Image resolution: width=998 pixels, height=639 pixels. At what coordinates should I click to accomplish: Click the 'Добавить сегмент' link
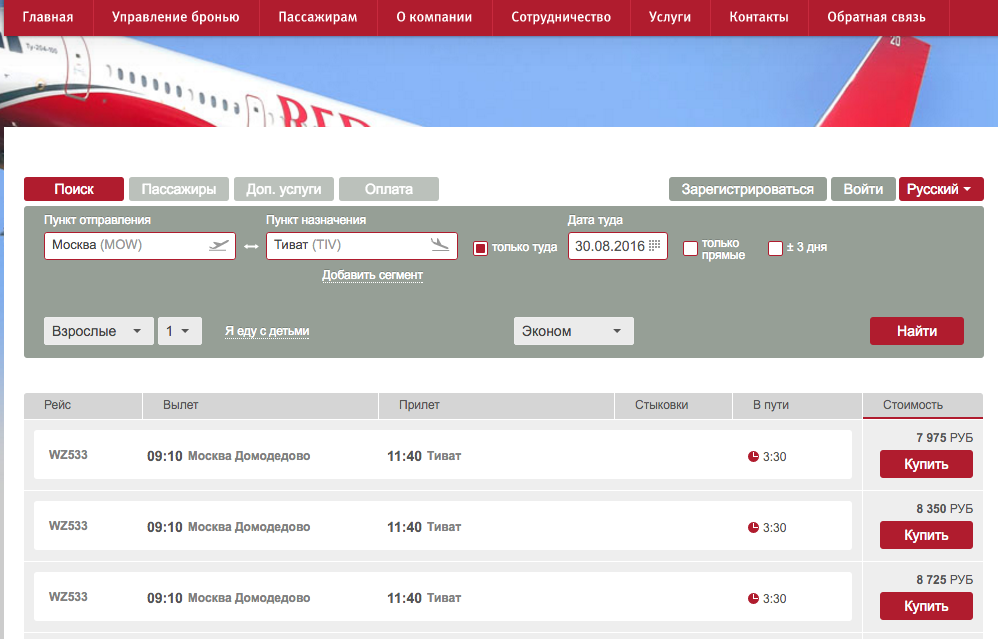(x=372, y=275)
